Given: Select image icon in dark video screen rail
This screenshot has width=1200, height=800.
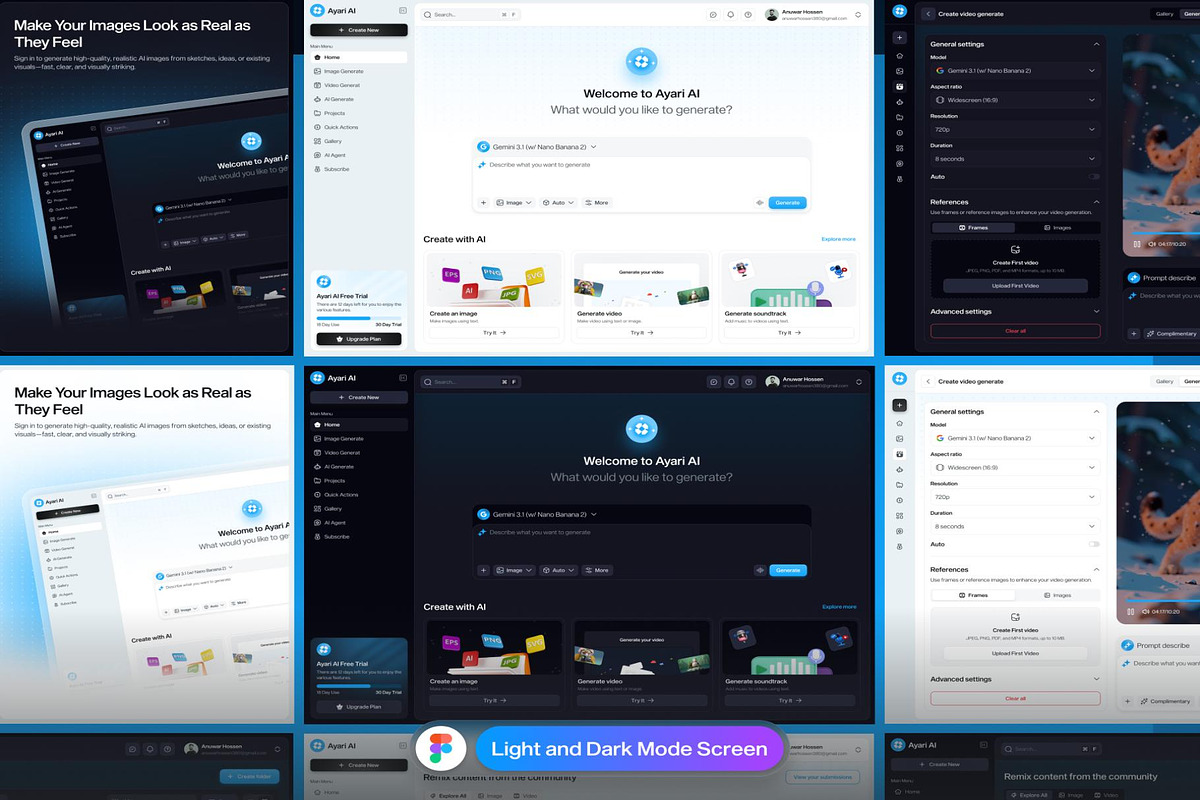Looking at the screenshot, I should (x=899, y=71).
